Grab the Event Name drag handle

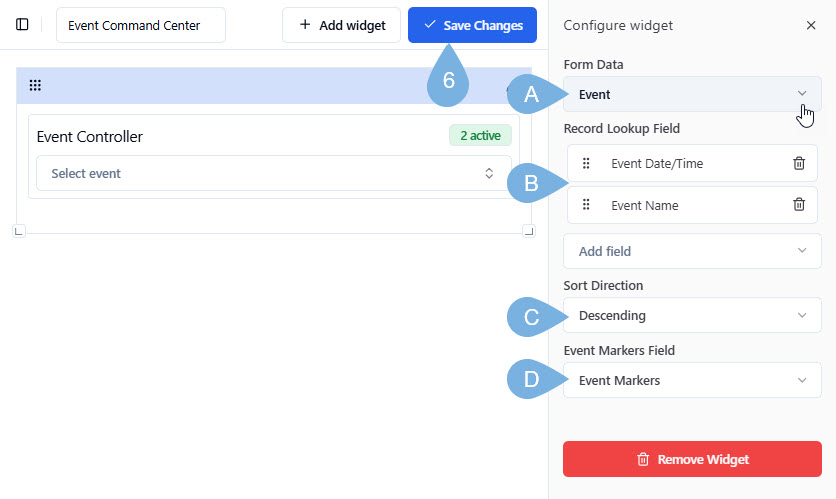(587, 205)
